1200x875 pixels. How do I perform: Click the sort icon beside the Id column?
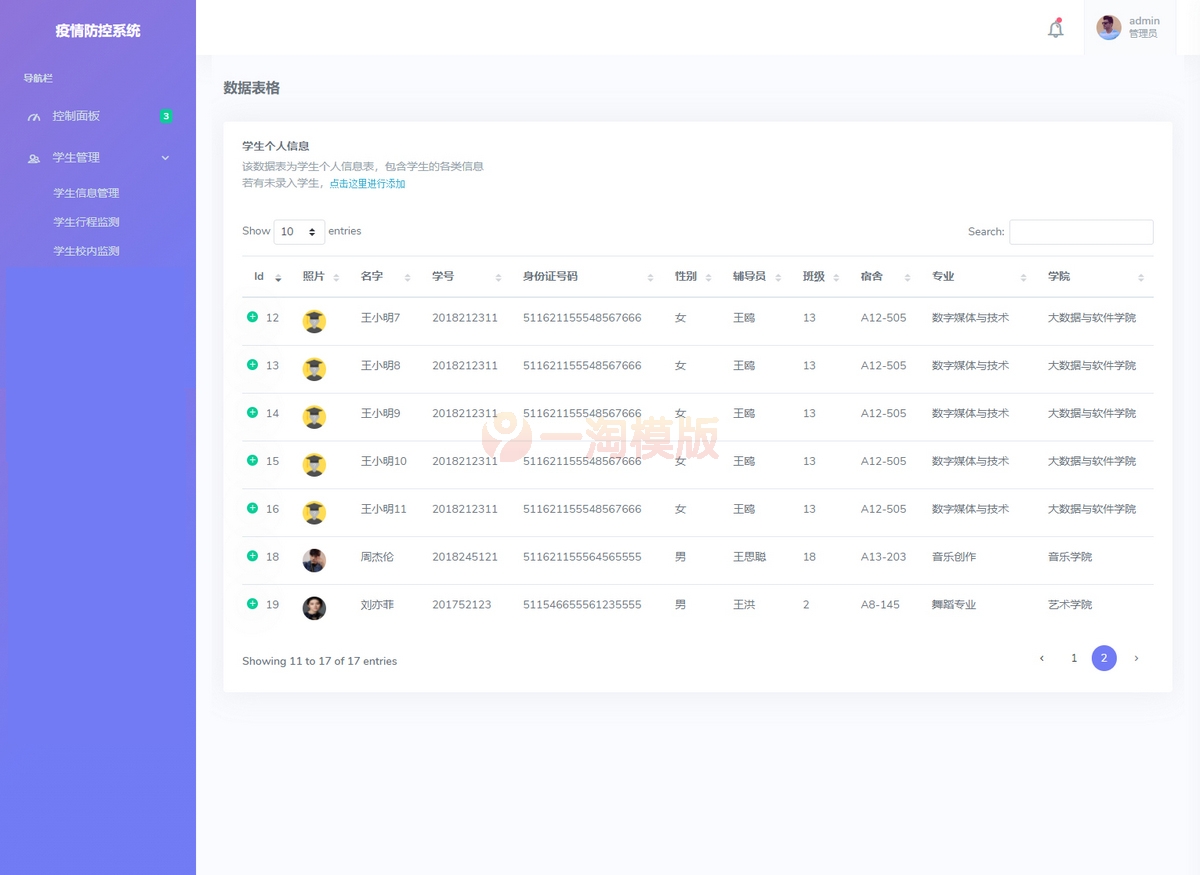278,276
